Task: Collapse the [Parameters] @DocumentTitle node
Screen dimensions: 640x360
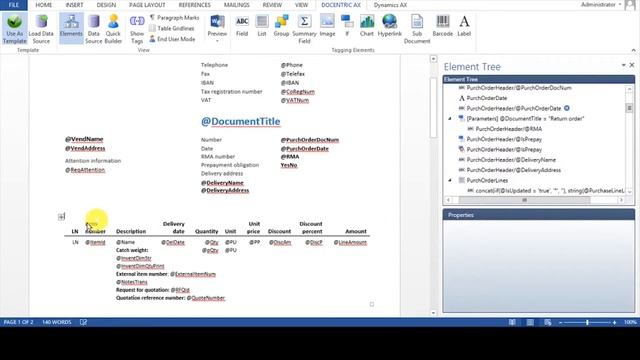Action: tap(450, 118)
